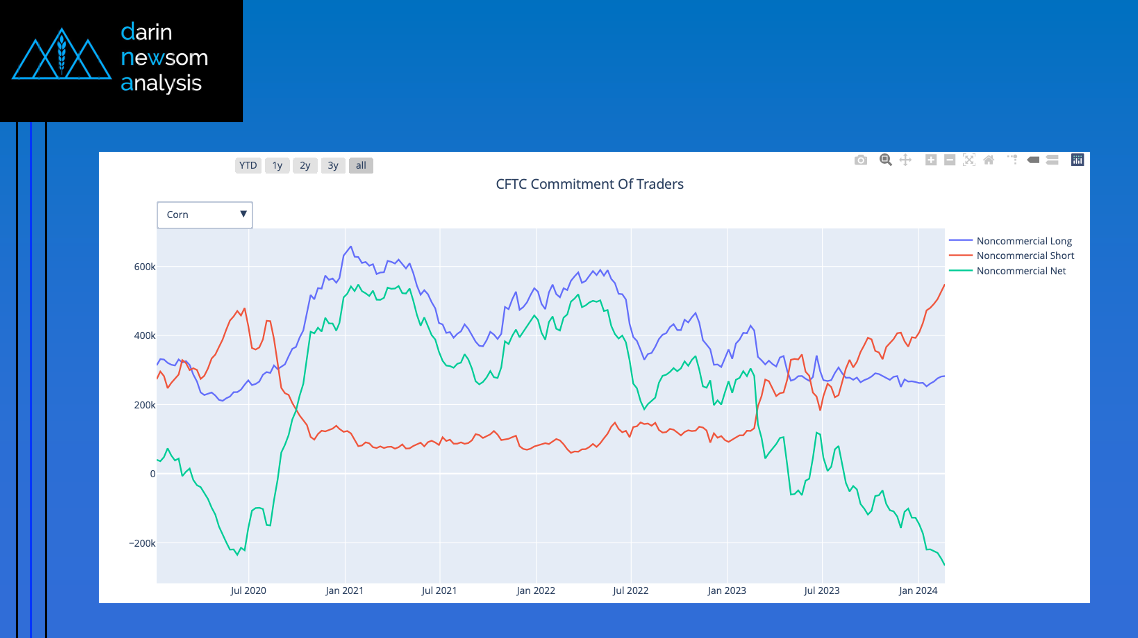The image size is (1138, 638).
Task: Select the 1y range button
Action: coord(277,166)
